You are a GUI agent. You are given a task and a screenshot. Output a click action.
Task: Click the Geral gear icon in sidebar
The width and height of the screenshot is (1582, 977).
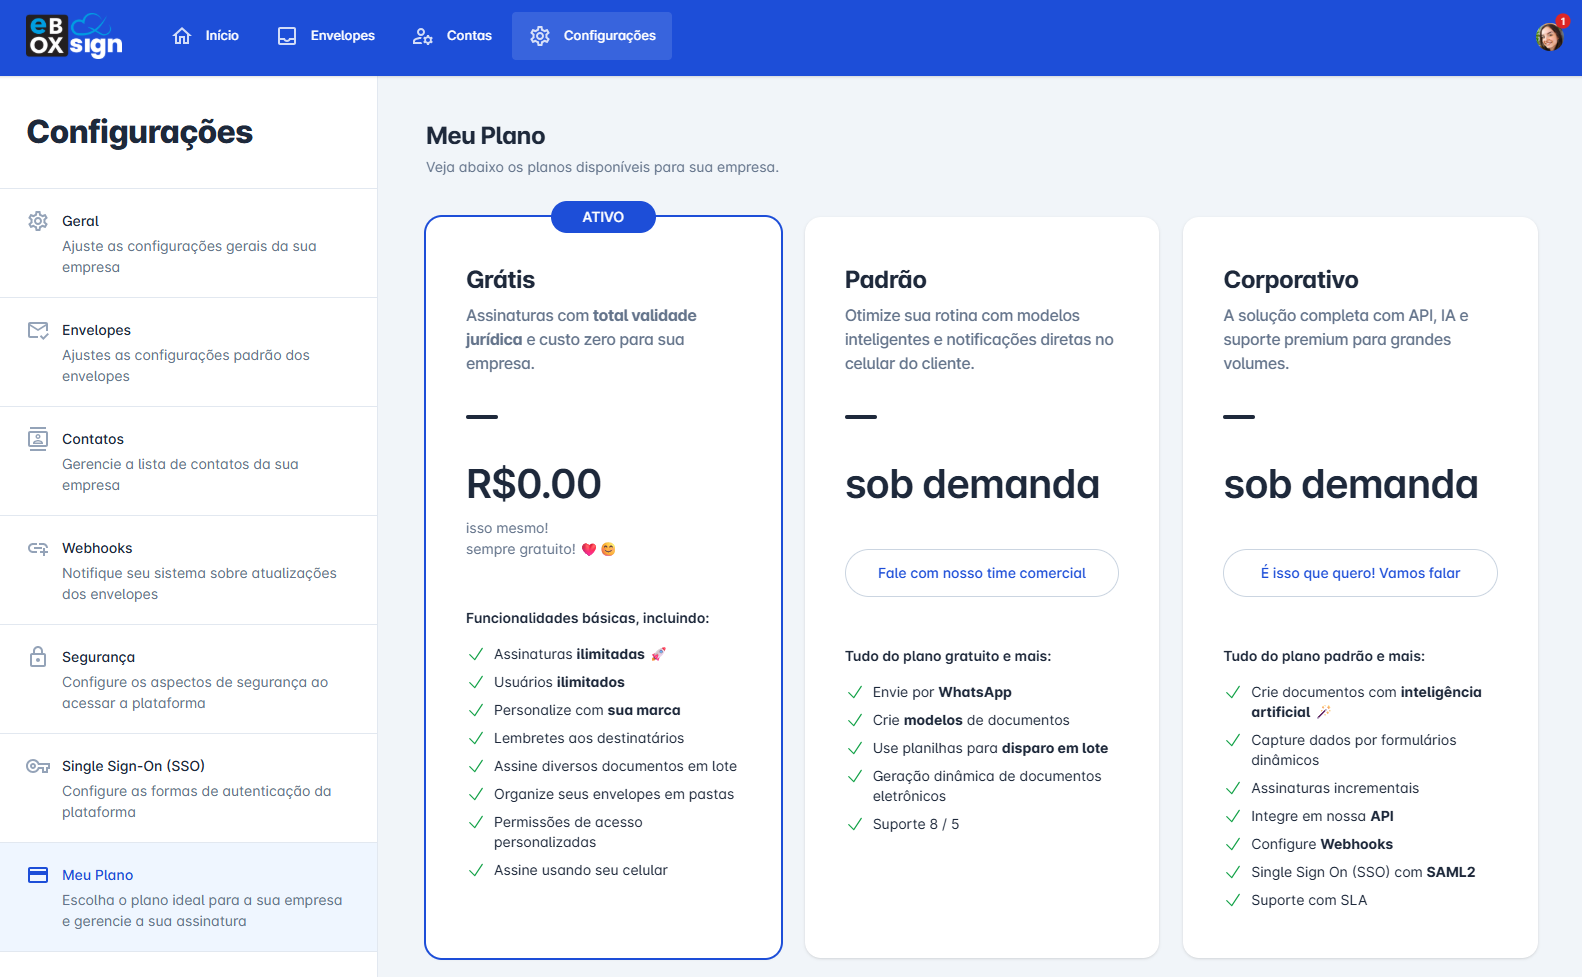click(38, 221)
